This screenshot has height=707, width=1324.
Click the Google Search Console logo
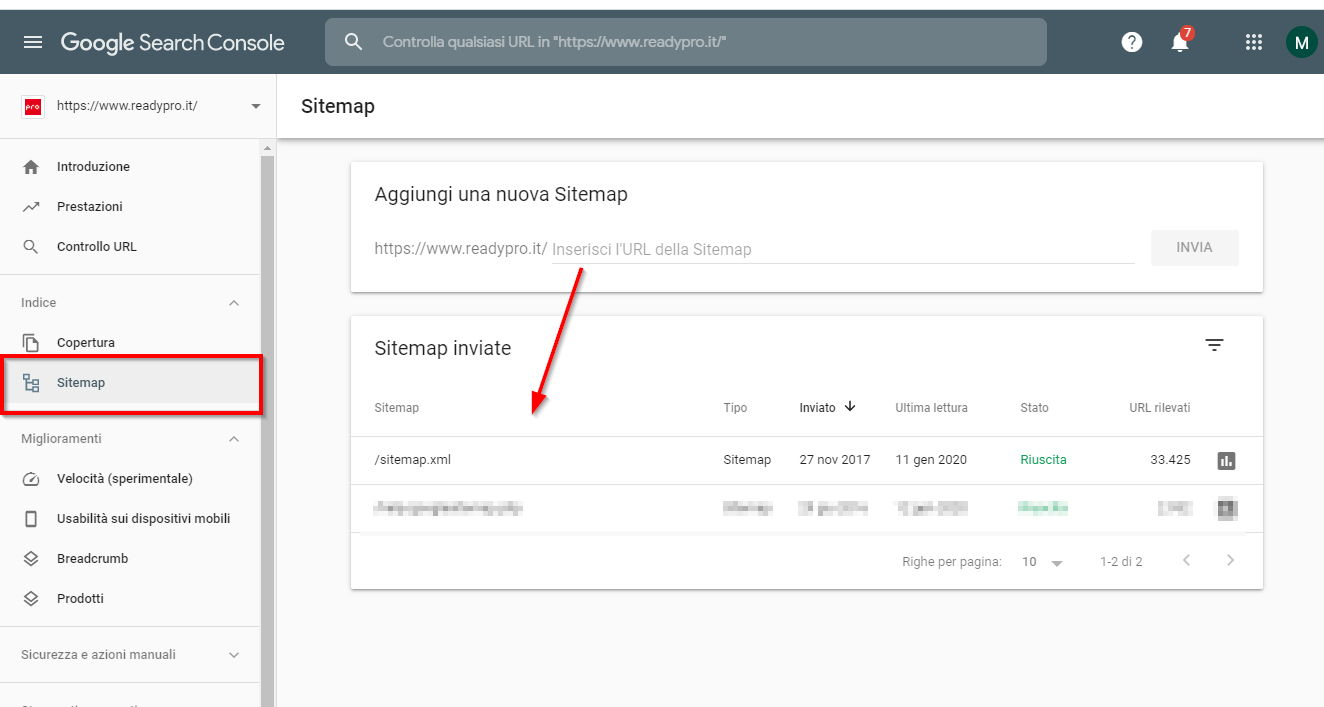tap(173, 42)
